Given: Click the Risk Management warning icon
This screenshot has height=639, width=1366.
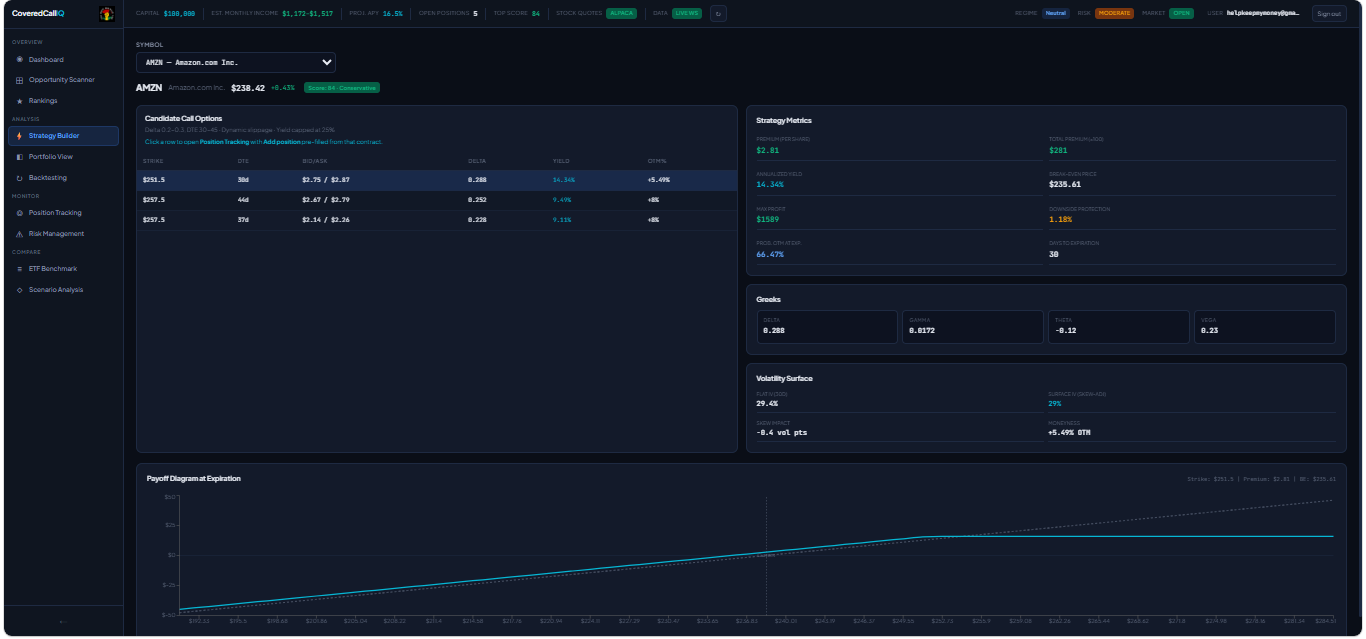Looking at the screenshot, I should 19,234.
